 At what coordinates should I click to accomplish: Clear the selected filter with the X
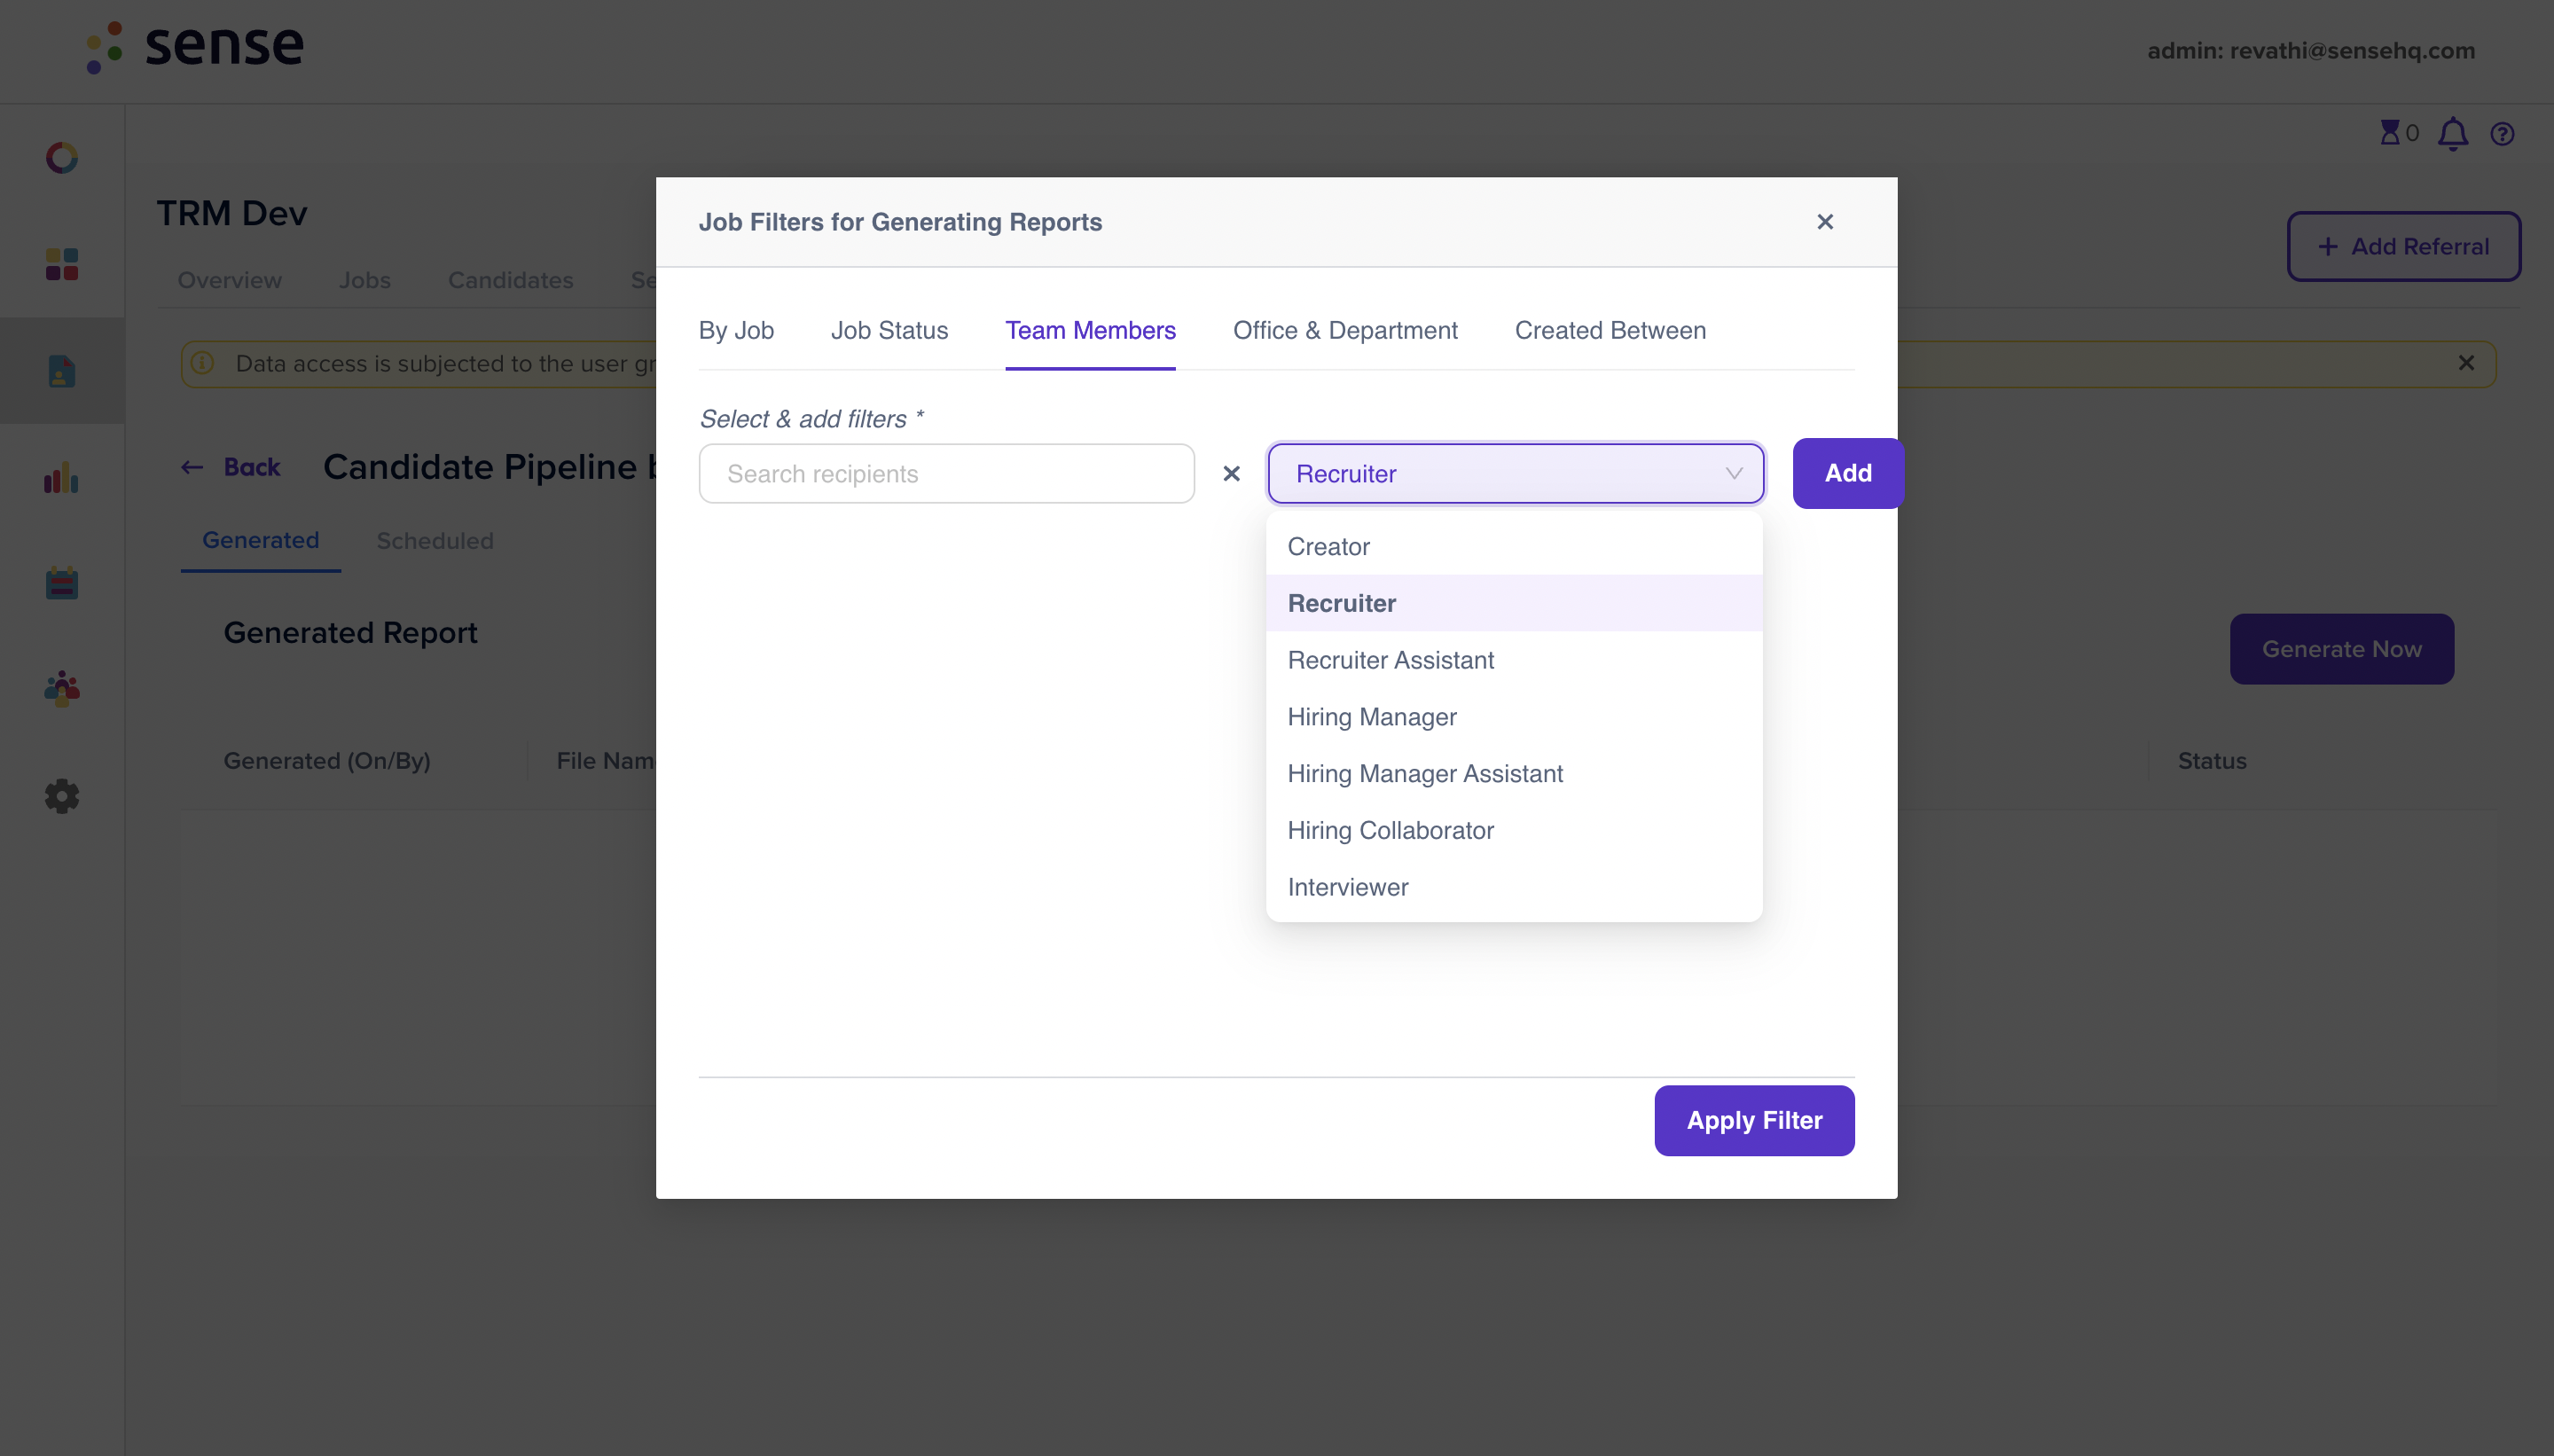(1231, 473)
